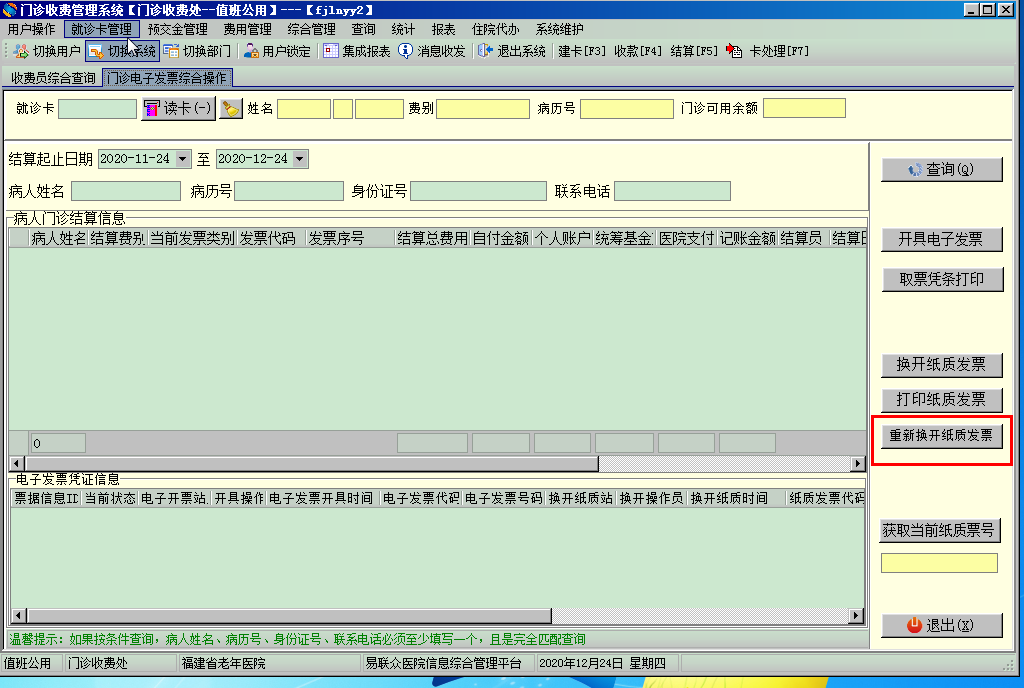The image size is (1024, 688).
Task: Open the 综合管理 menu
Action: point(312,29)
